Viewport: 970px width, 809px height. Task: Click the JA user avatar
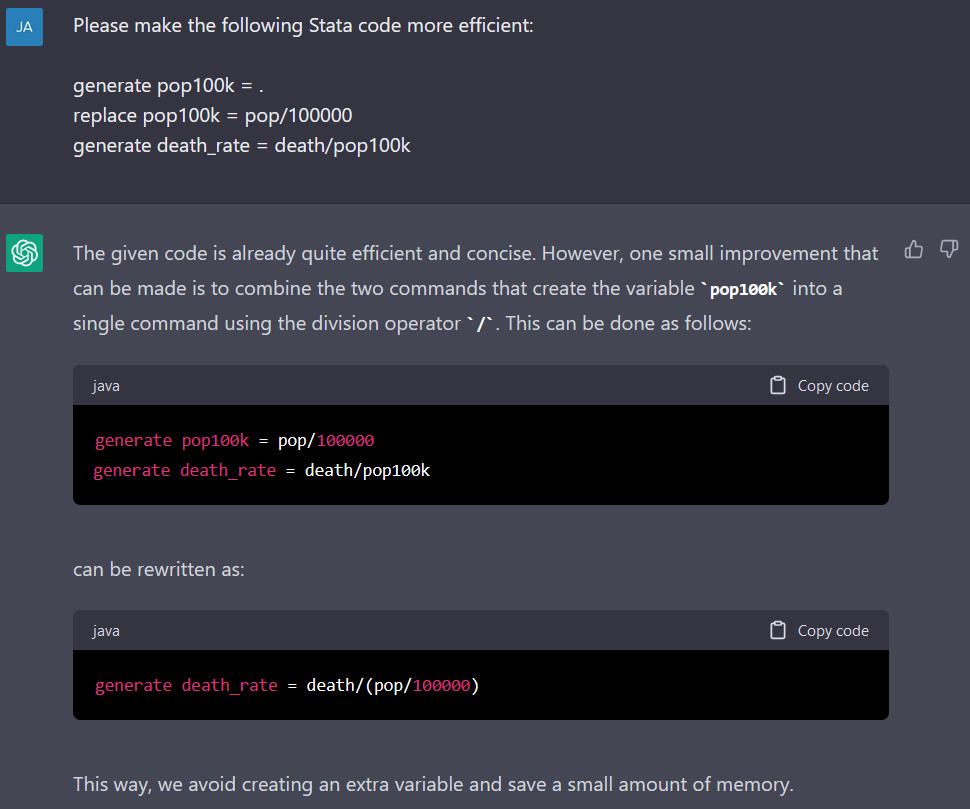pos(25,27)
